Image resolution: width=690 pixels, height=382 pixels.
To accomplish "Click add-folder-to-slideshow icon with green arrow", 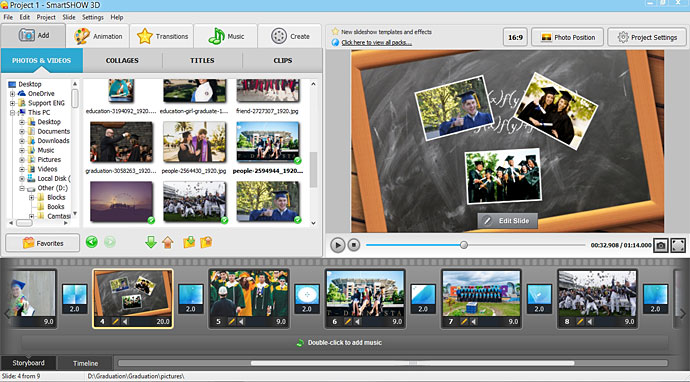I will (x=189, y=242).
